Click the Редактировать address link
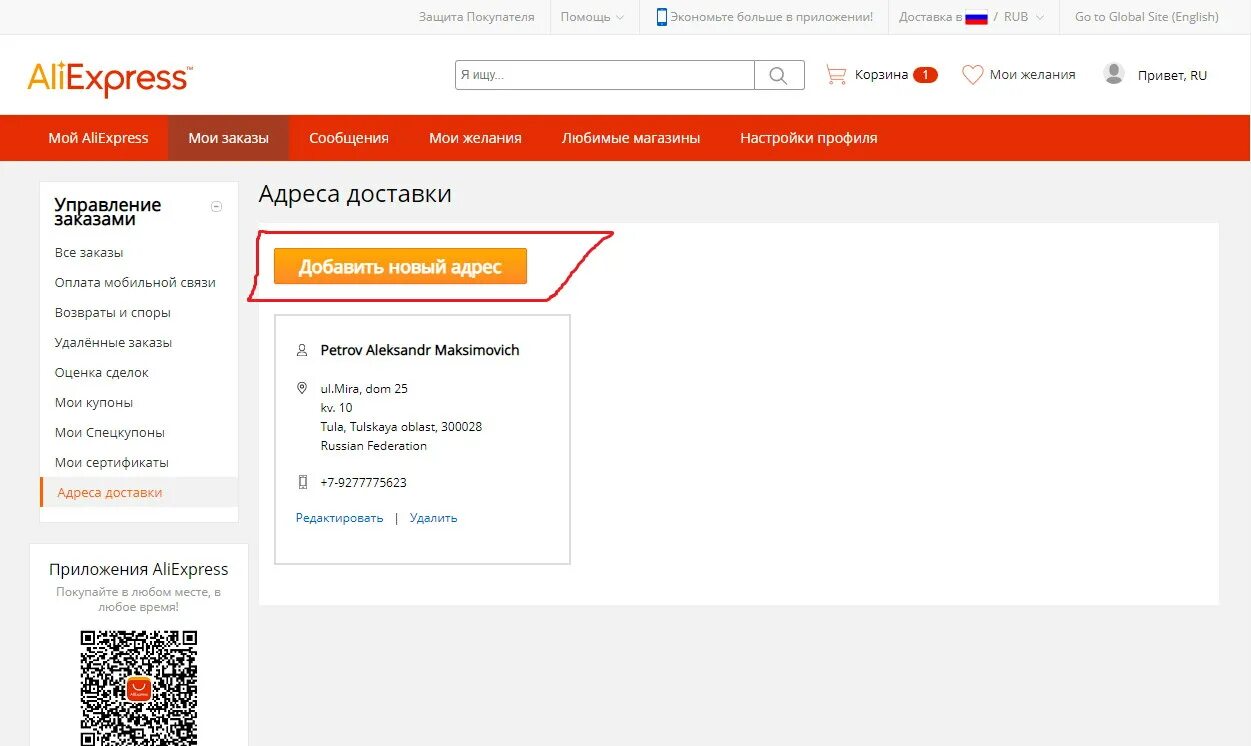The height and width of the screenshot is (746, 1251). [x=339, y=518]
